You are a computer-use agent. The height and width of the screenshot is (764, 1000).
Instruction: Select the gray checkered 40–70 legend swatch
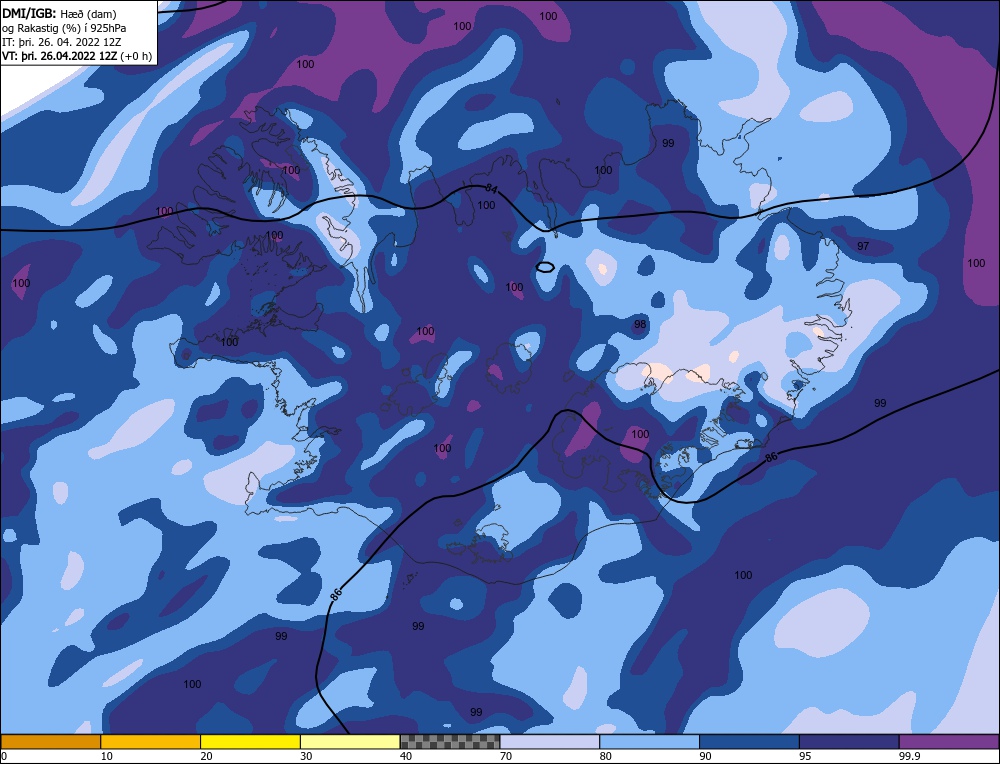coord(450,742)
